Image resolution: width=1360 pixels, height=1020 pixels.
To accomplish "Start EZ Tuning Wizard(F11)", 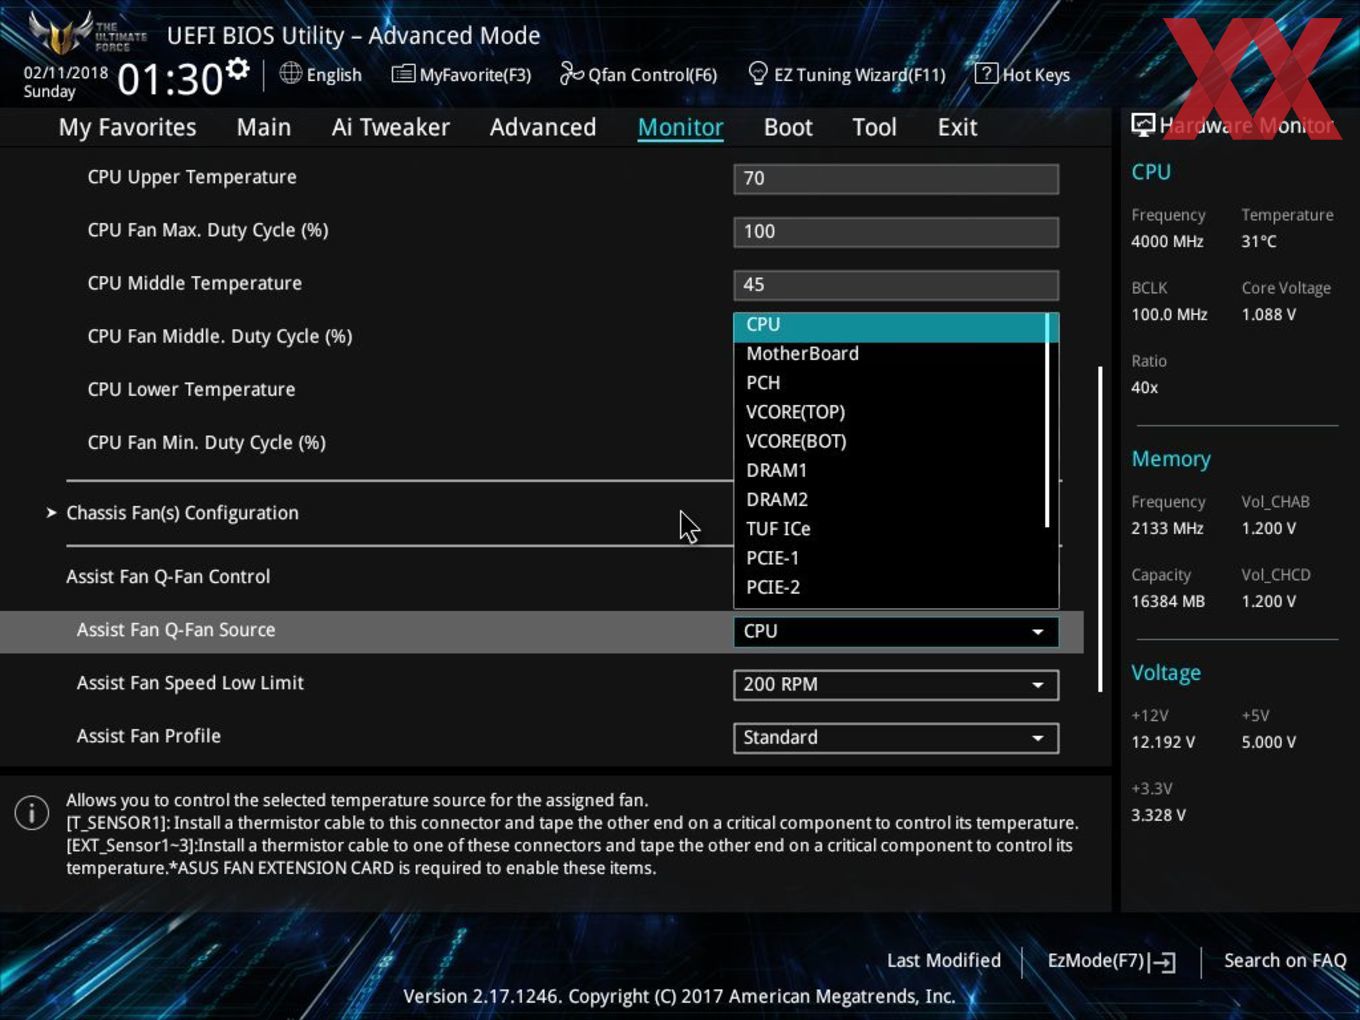I will pyautogui.click(x=847, y=74).
